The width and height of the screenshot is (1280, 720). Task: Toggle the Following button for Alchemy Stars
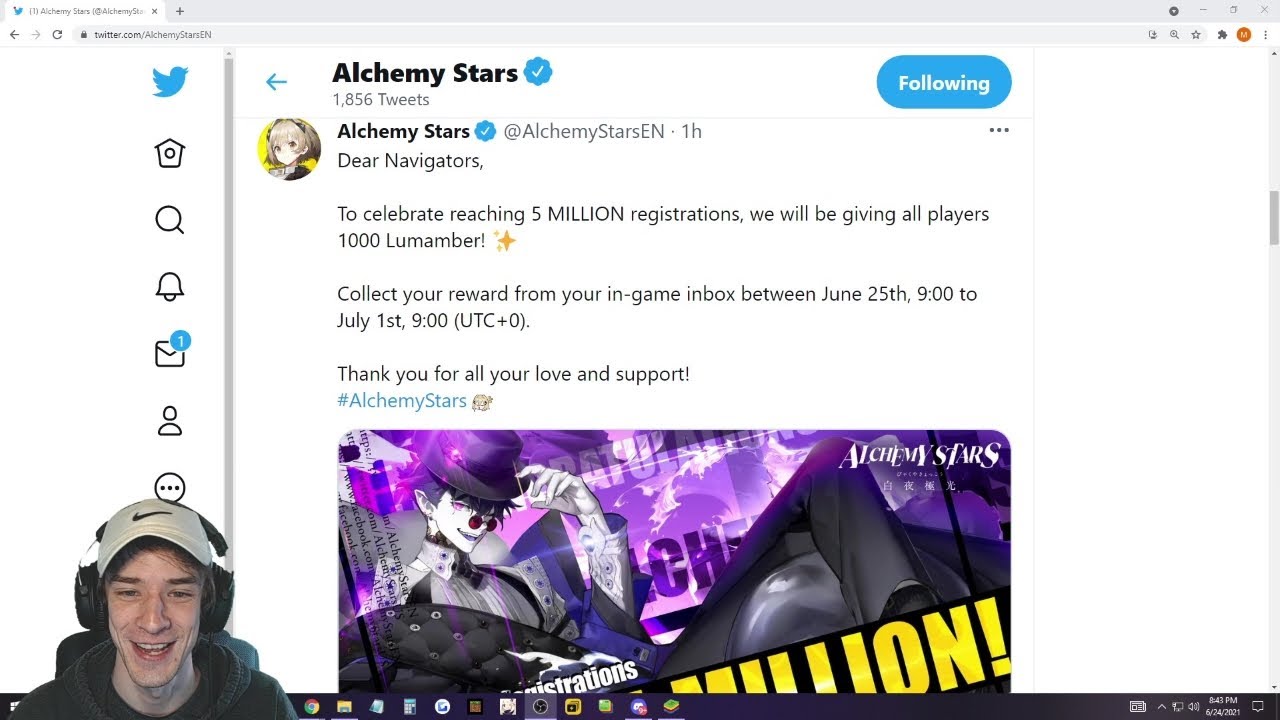tap(944, 83)
